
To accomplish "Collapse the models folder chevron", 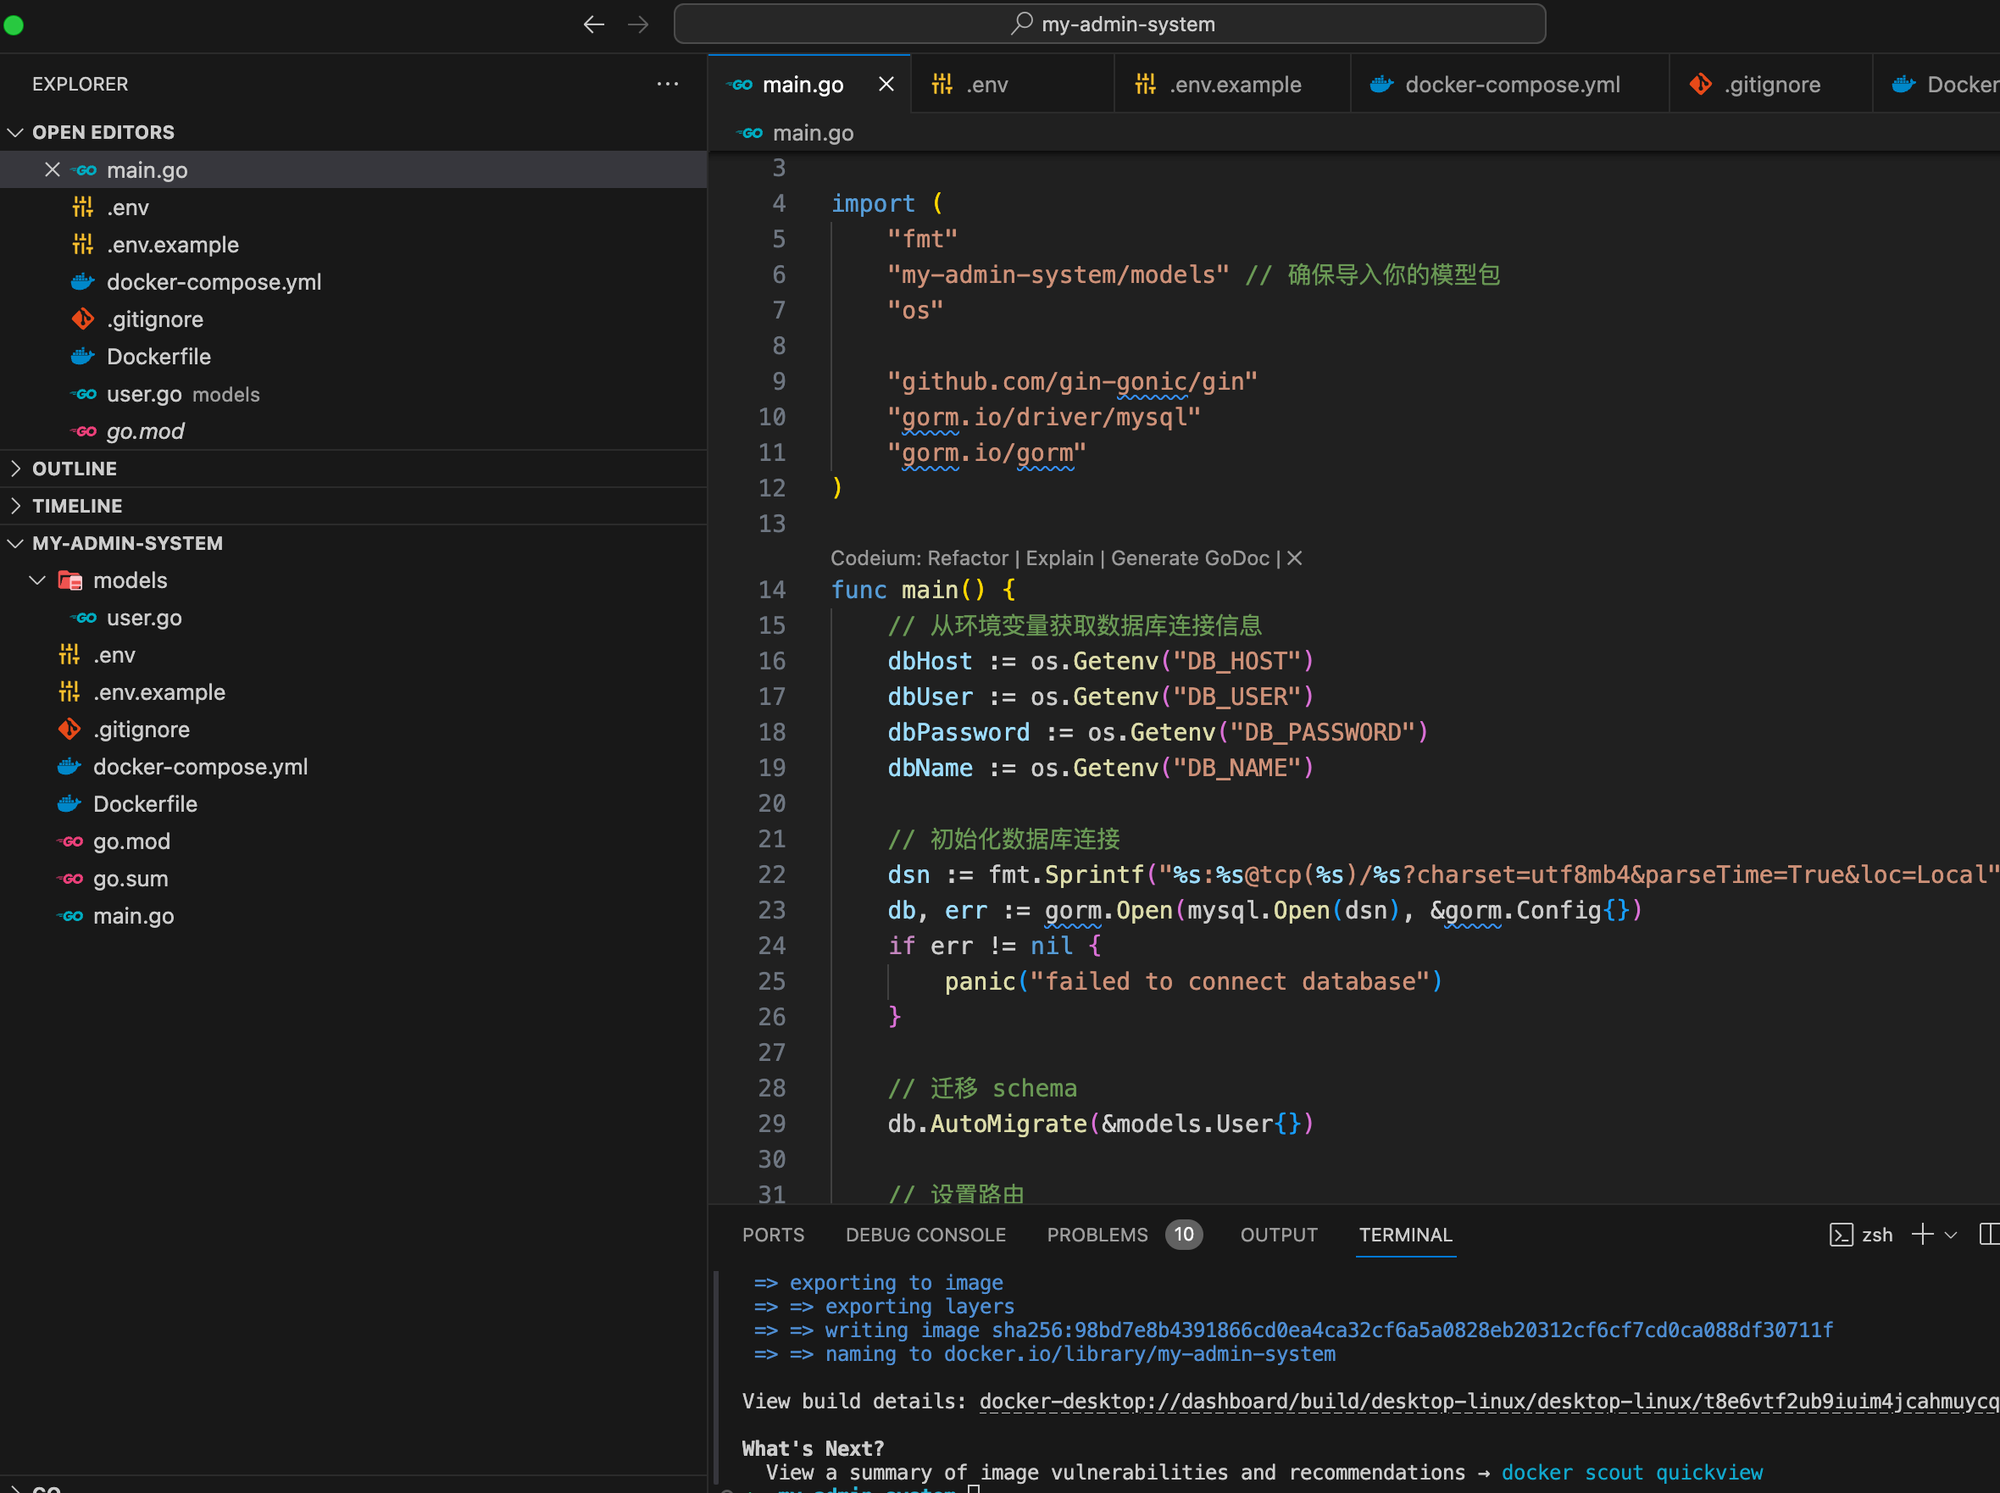I will click(38, 580).
